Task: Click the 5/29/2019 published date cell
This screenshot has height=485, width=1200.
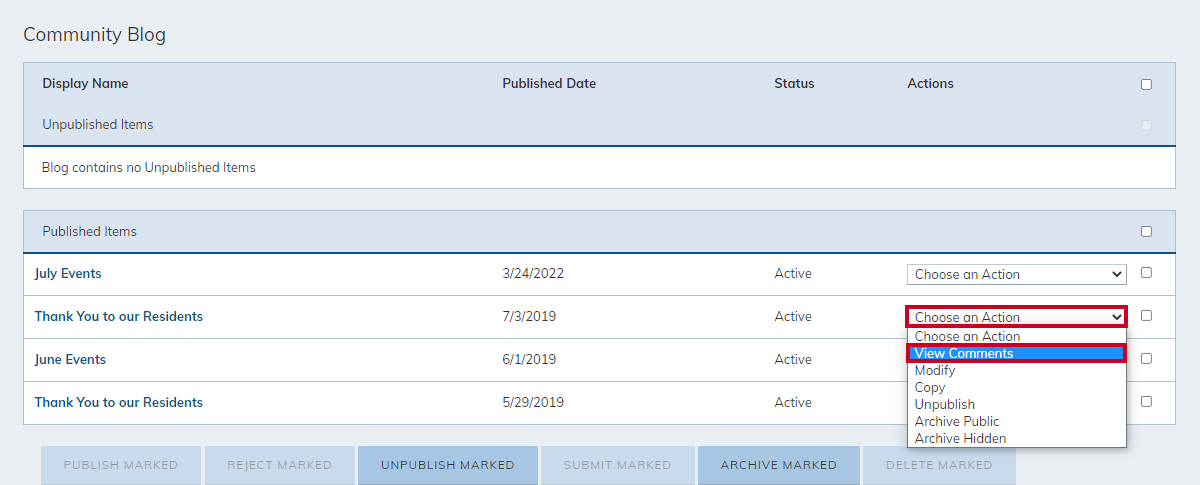Action: (x=533, y=402)
